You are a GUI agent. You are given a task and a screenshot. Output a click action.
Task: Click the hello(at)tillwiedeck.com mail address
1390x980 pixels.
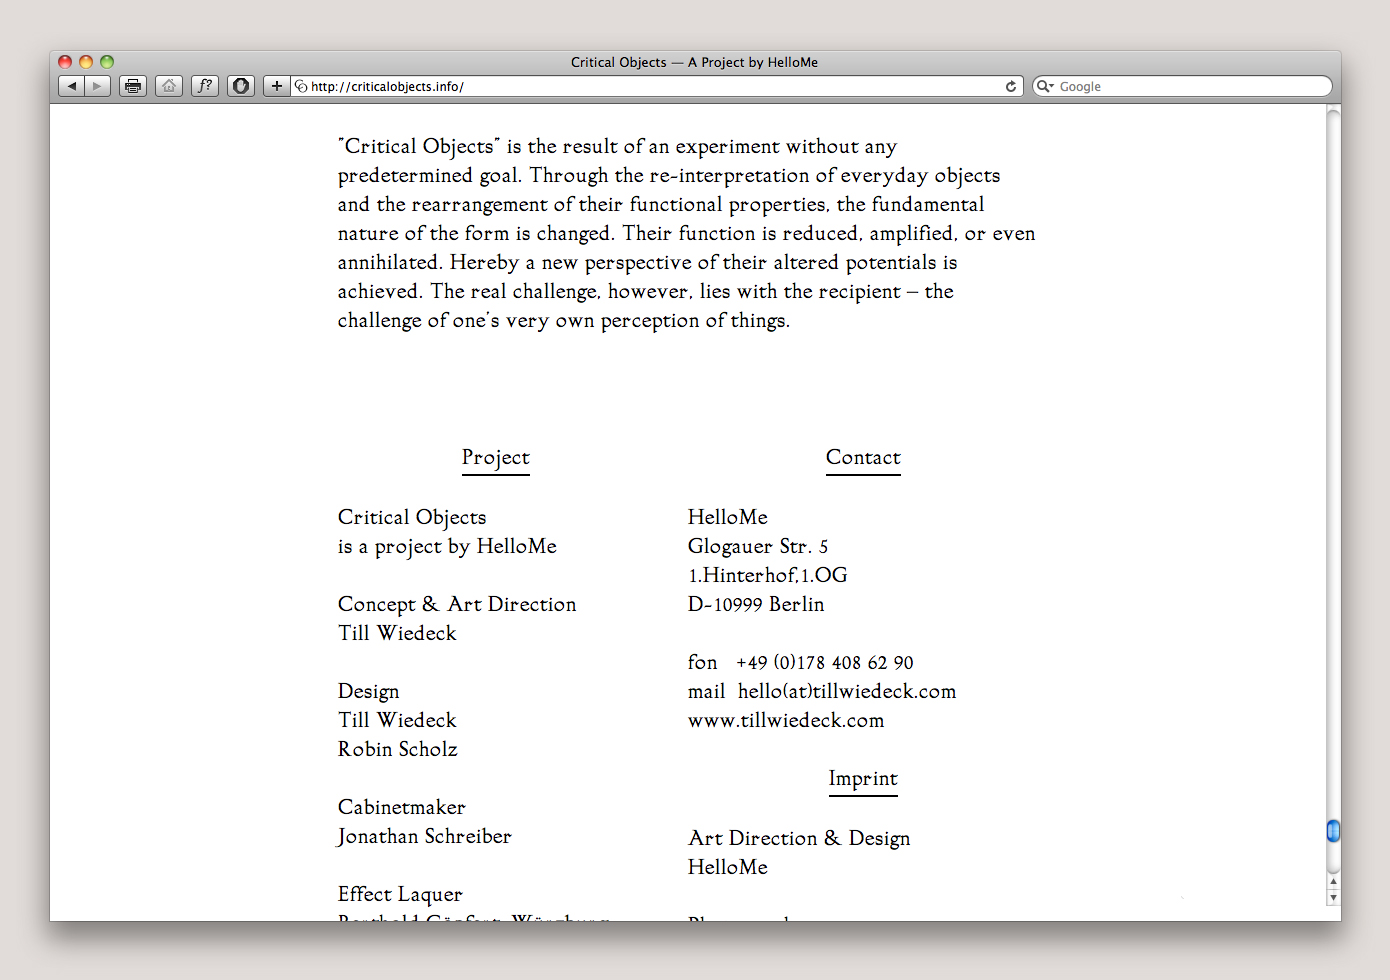[x=846, y=692]
